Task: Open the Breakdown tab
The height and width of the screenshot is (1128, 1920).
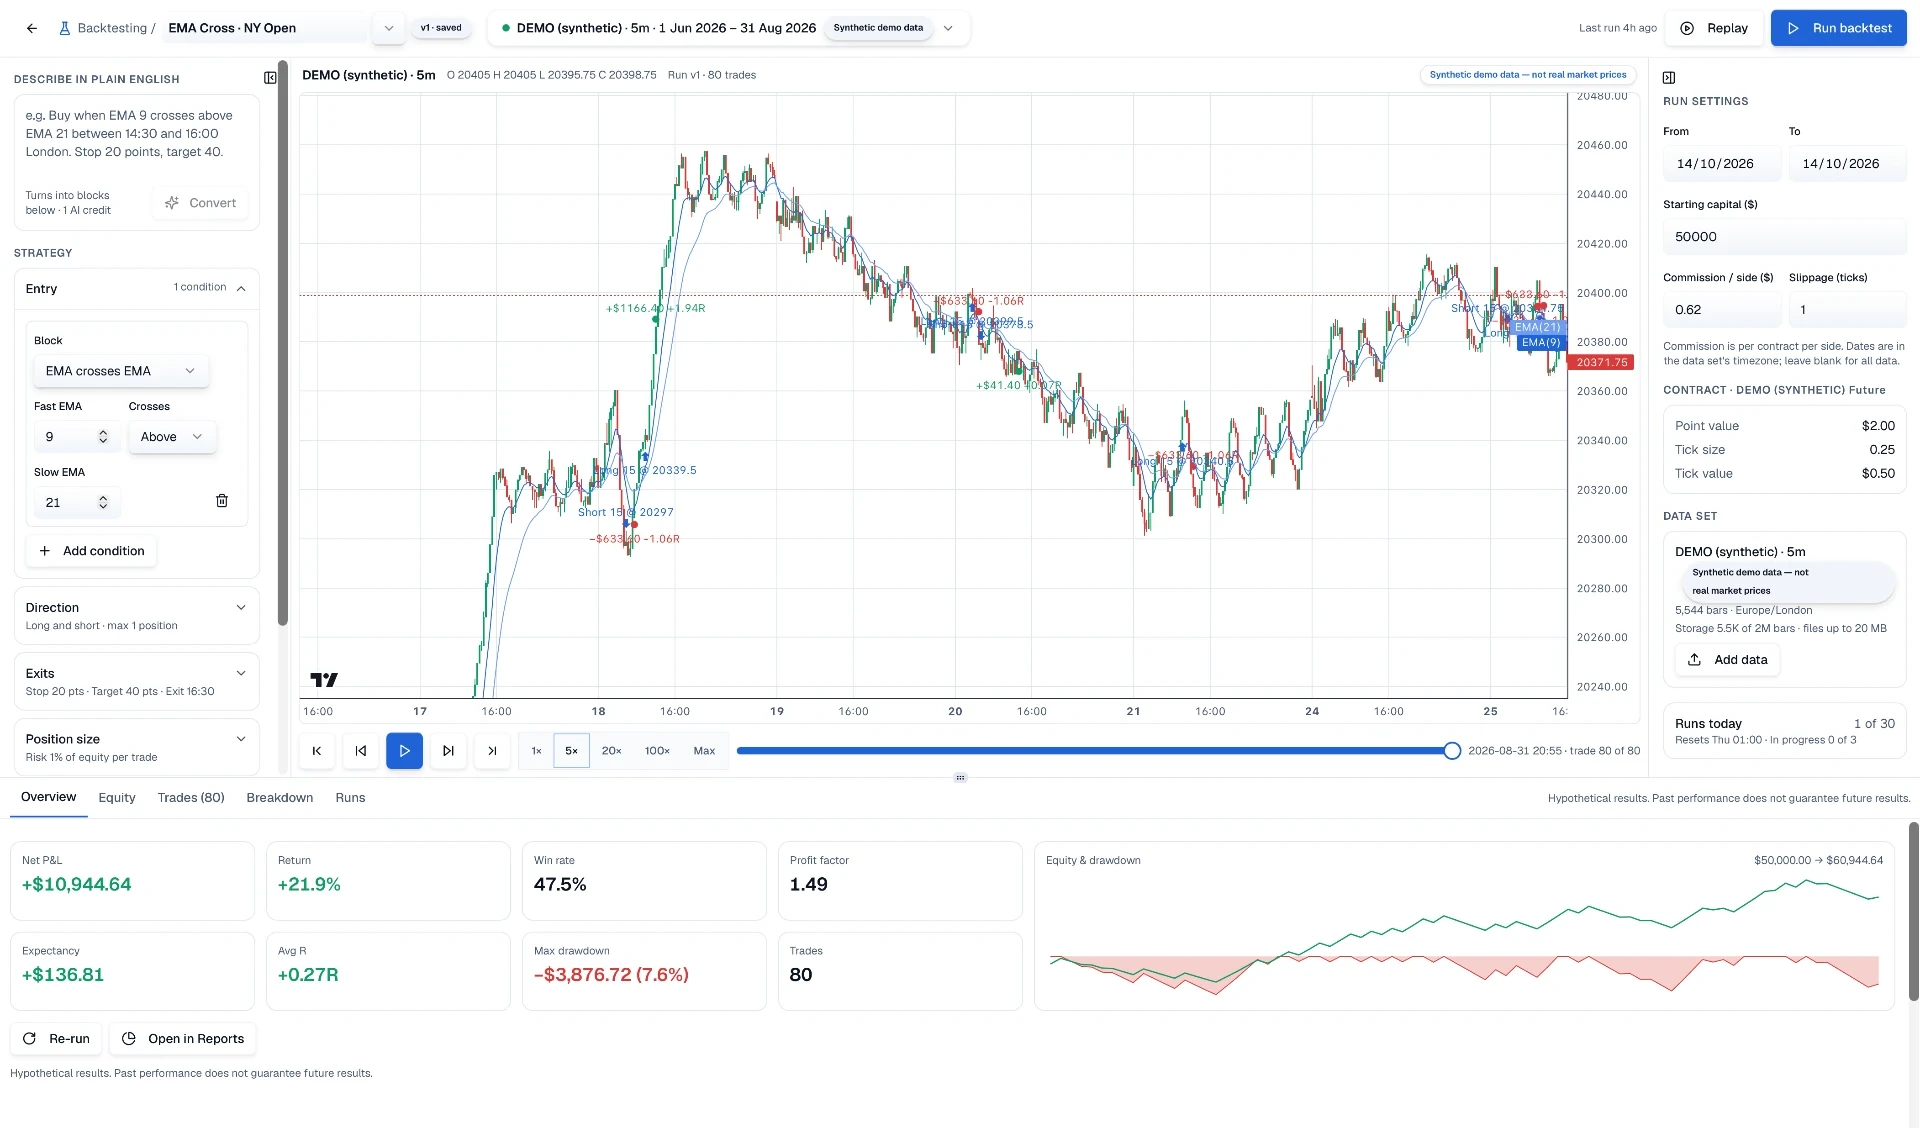Action: click(x=280, y=798)
